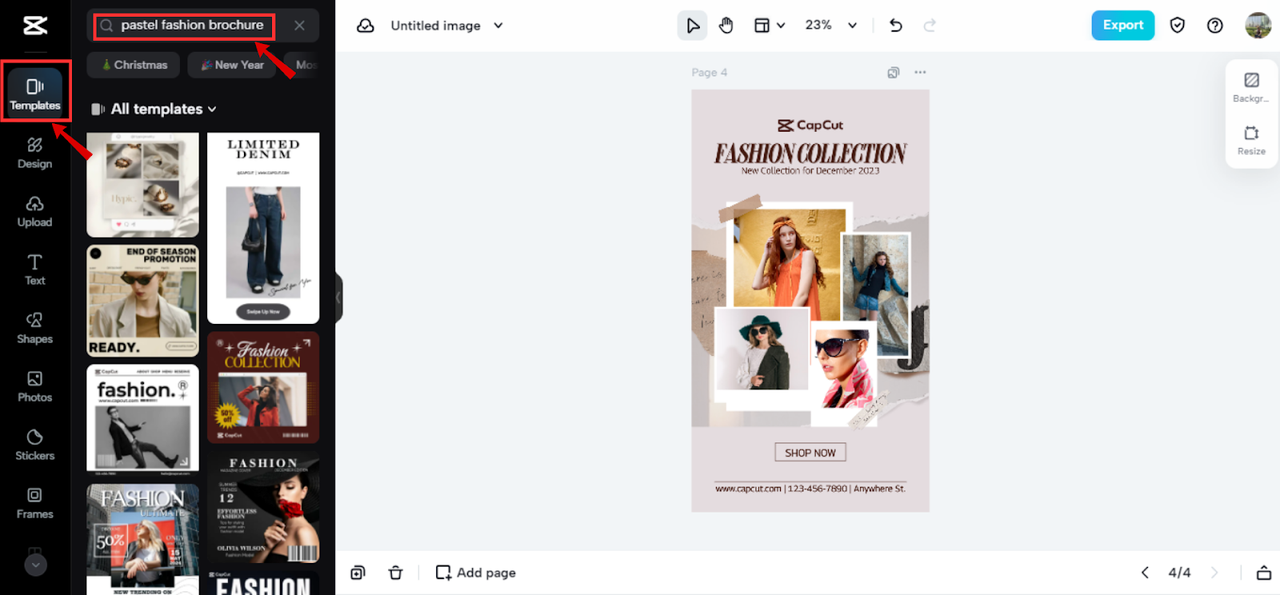Image resolution: width=1280 pixels, height=595 pixels.
Task: Select the SHOP NOW button on canvas
Action: point(810,452)
